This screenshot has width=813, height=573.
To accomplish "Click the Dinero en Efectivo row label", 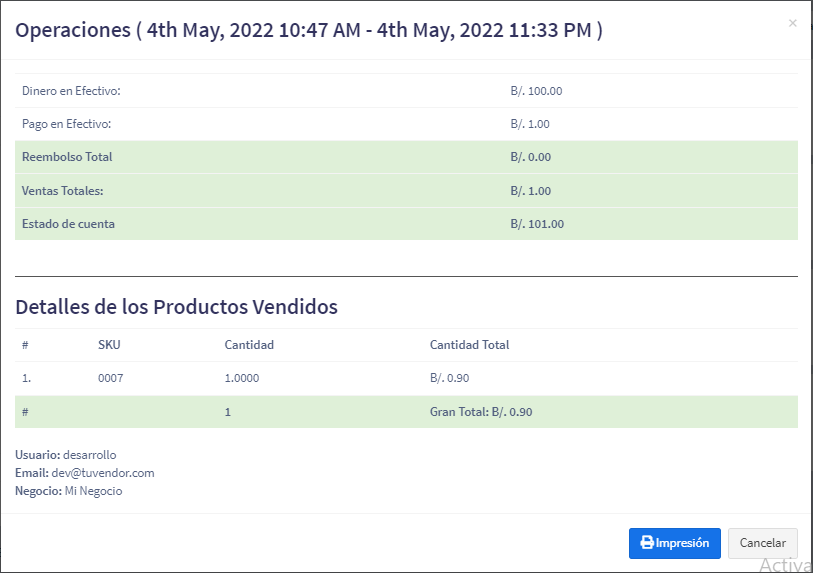I will coord(71,91).
